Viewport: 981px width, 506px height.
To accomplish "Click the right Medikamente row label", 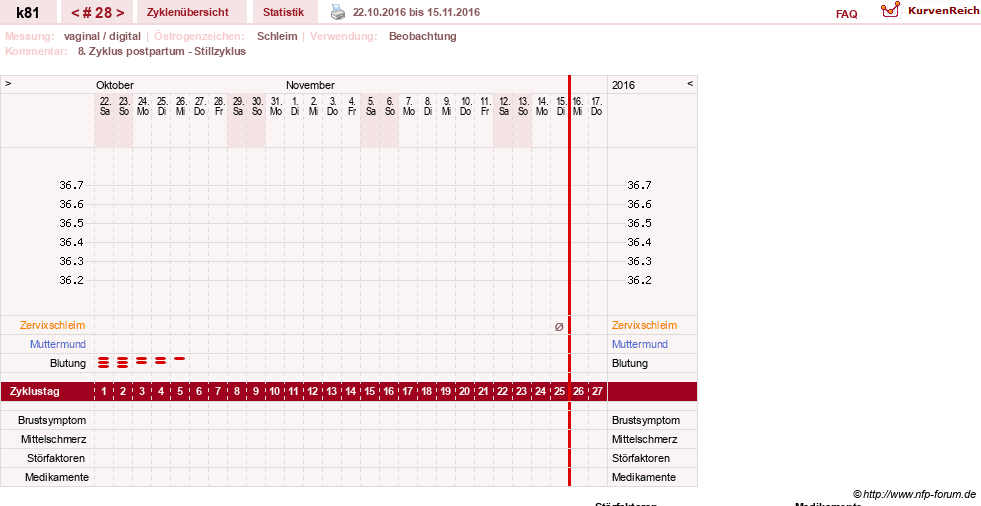I will (644, 477).
